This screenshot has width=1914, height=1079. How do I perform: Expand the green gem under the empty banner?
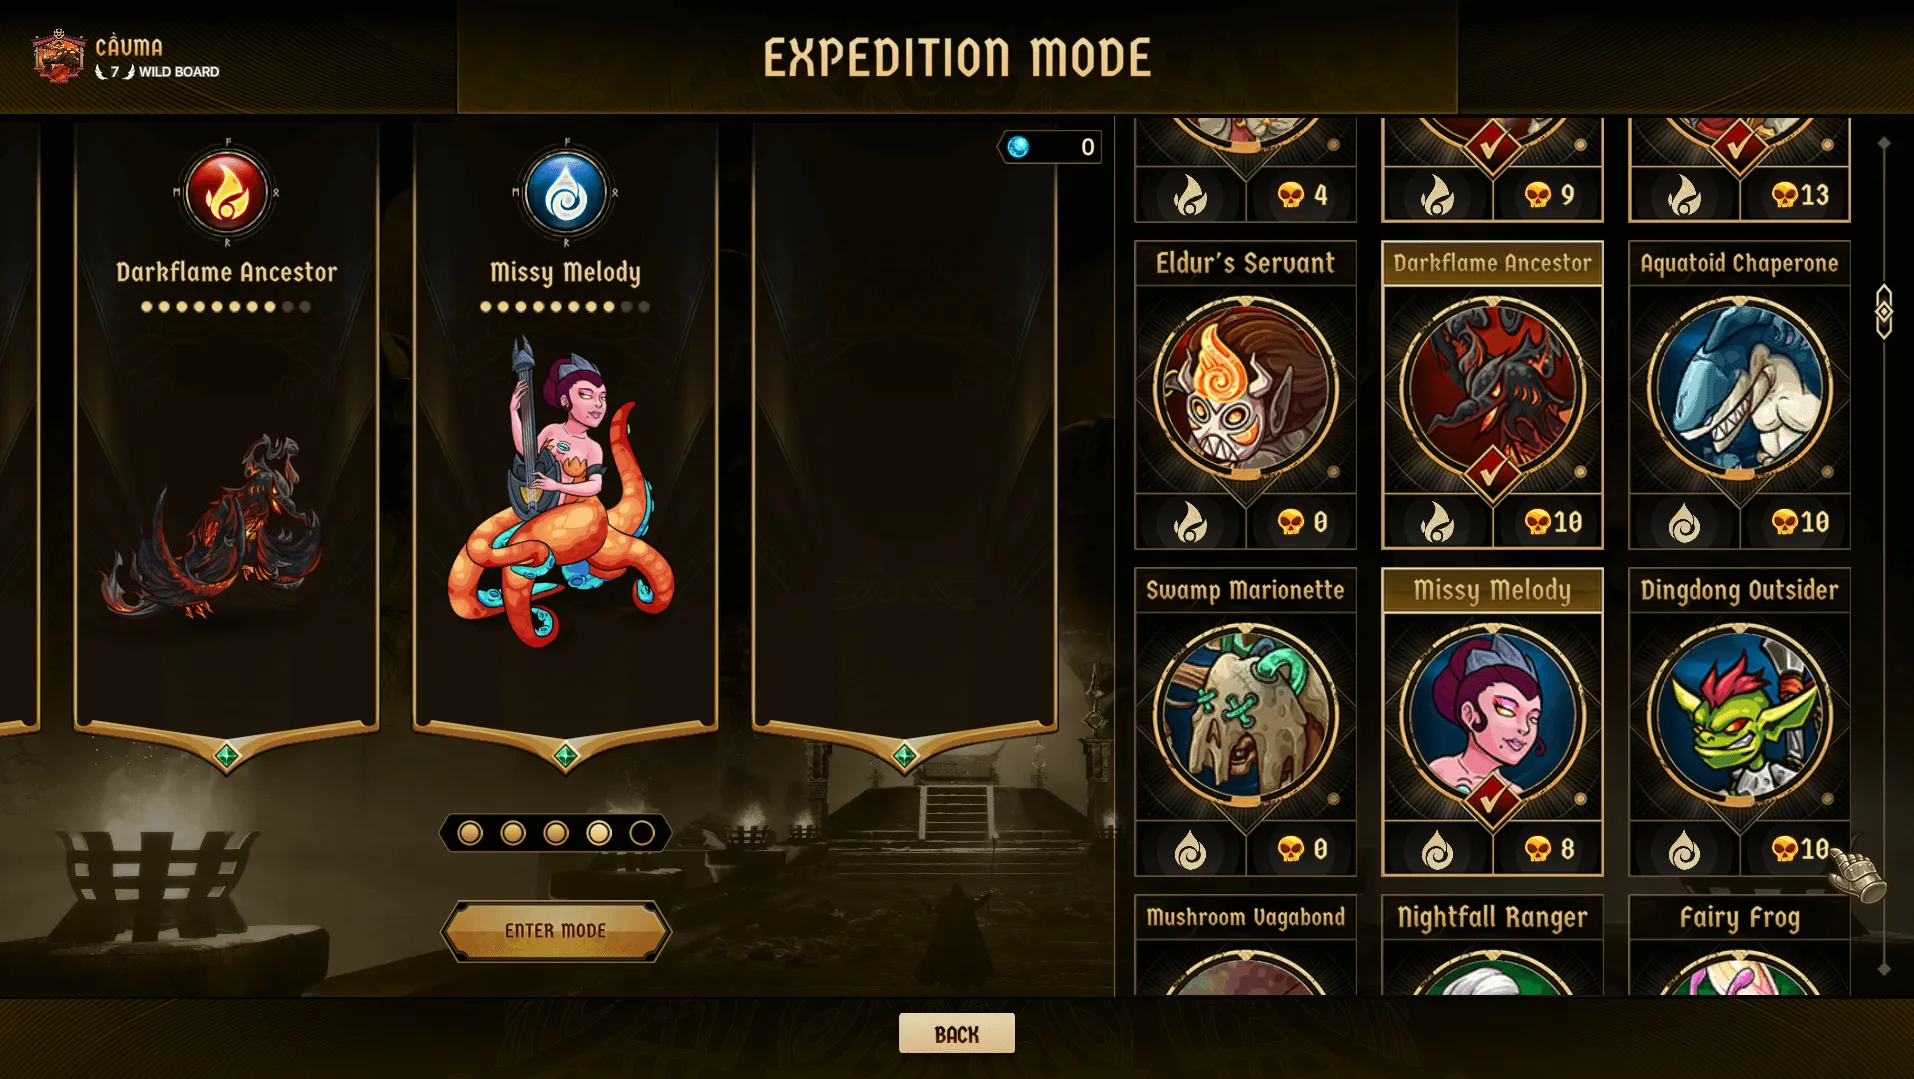pos(905,756)
